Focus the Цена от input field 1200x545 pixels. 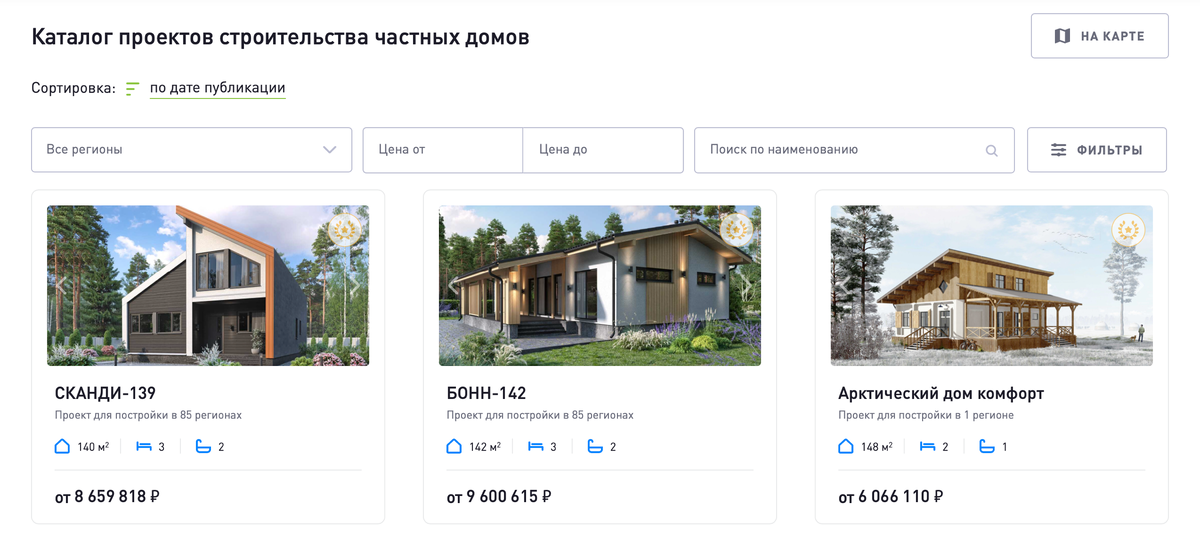click(443, 150)
